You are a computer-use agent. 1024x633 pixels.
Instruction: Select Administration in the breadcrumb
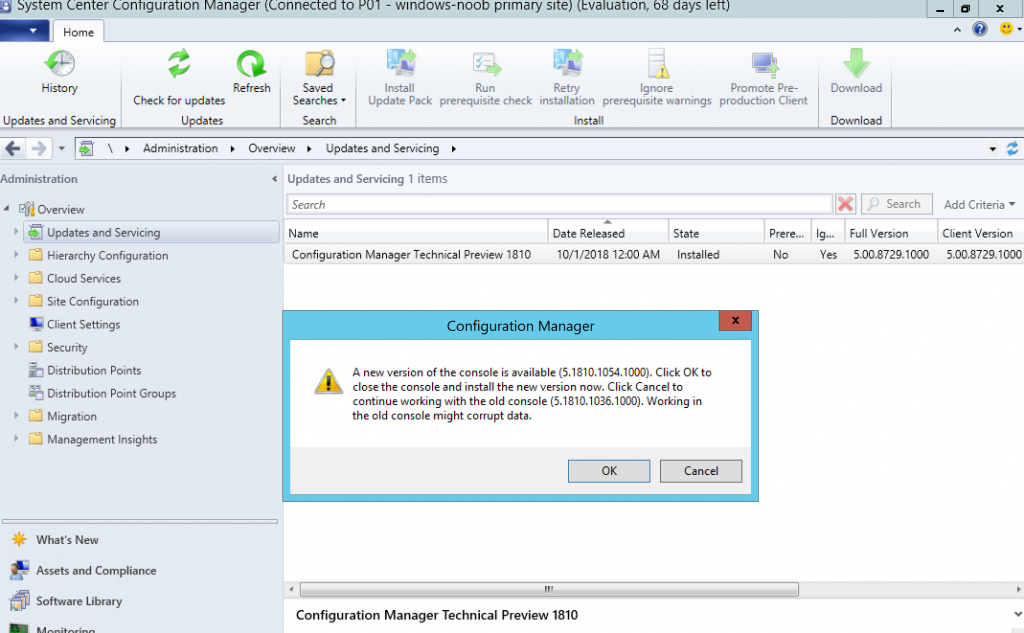click(x=180, y=148)
